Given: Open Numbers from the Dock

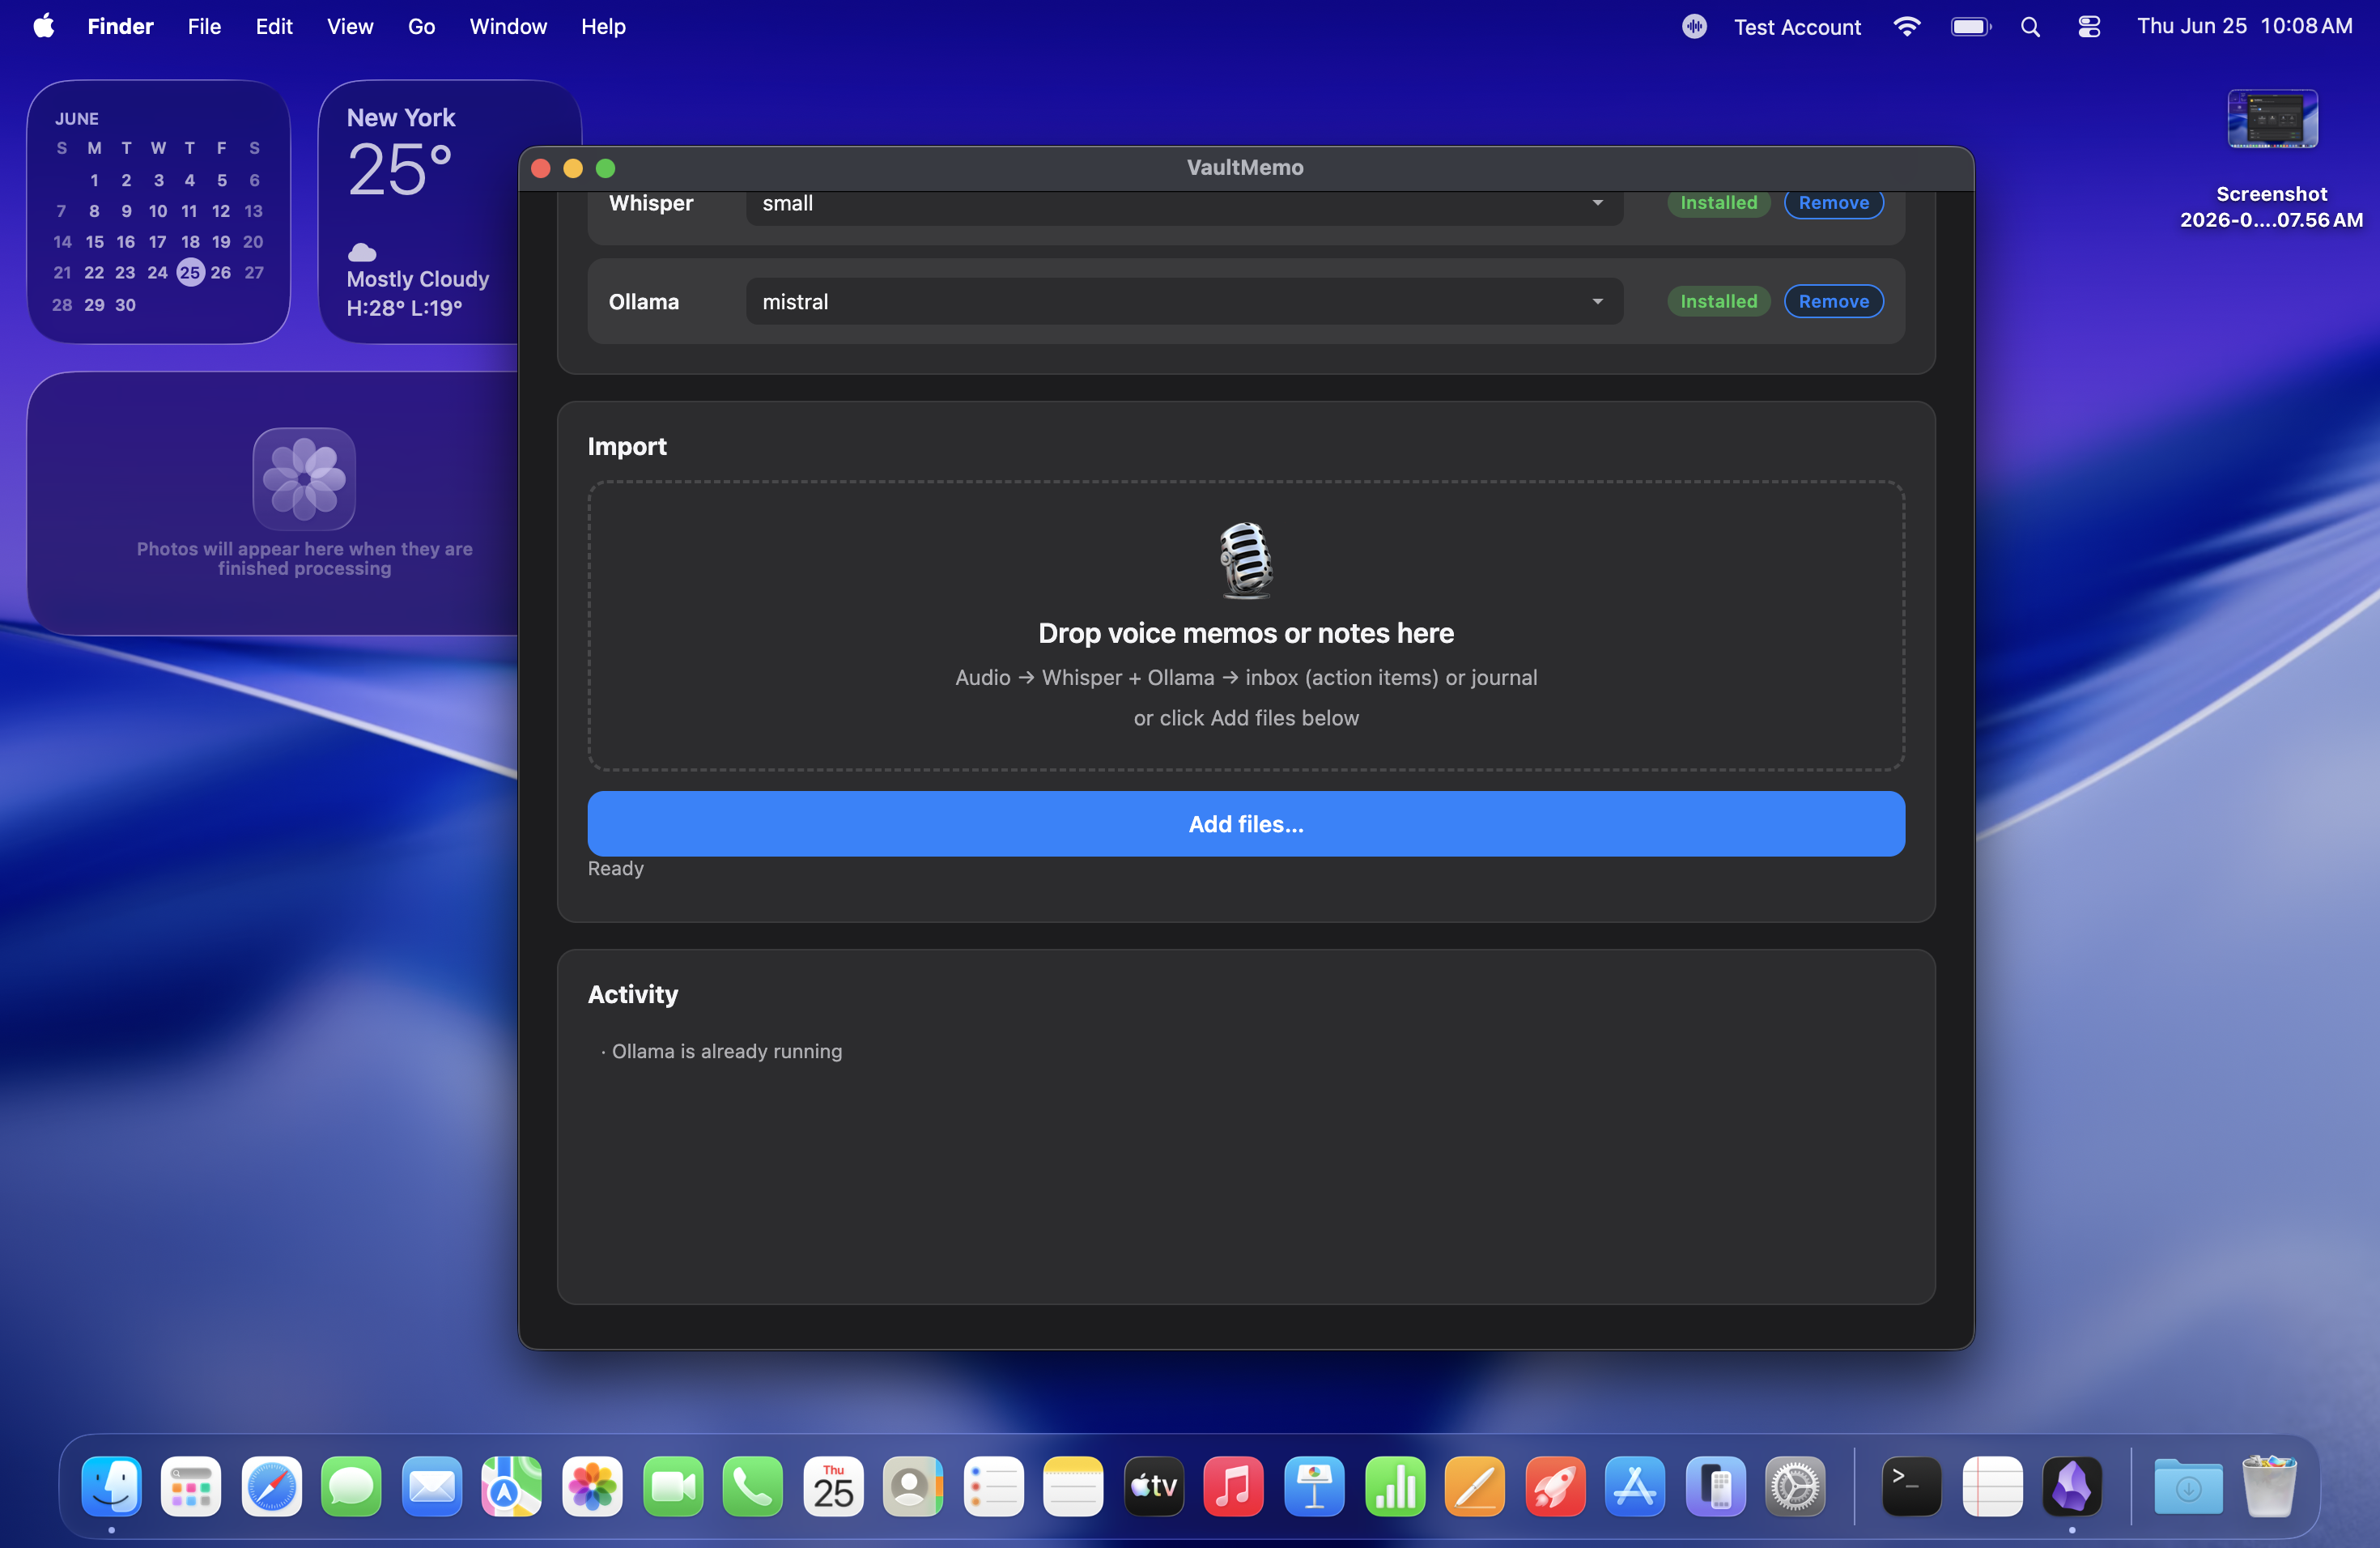Looking at the screenshot, I should tap(1395, 1486).
